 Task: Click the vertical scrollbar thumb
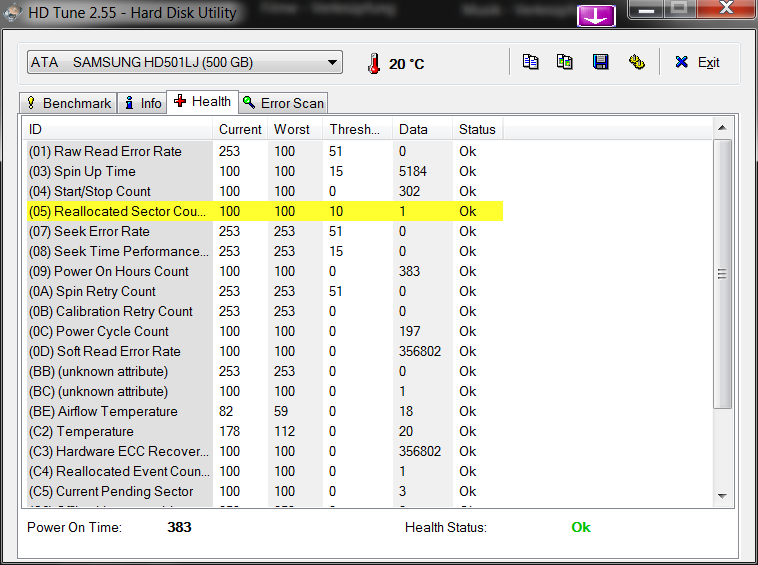click(722, 274)
